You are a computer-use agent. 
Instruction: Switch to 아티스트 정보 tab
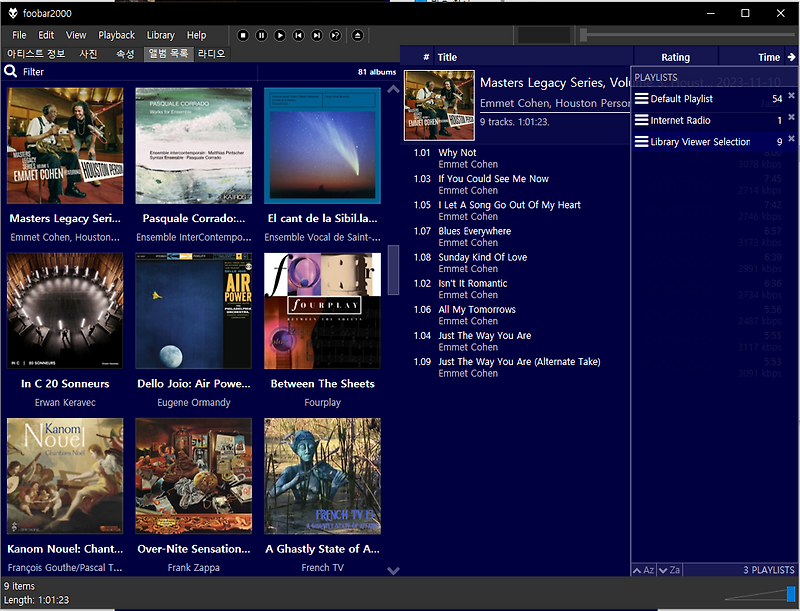coord(36,54)
